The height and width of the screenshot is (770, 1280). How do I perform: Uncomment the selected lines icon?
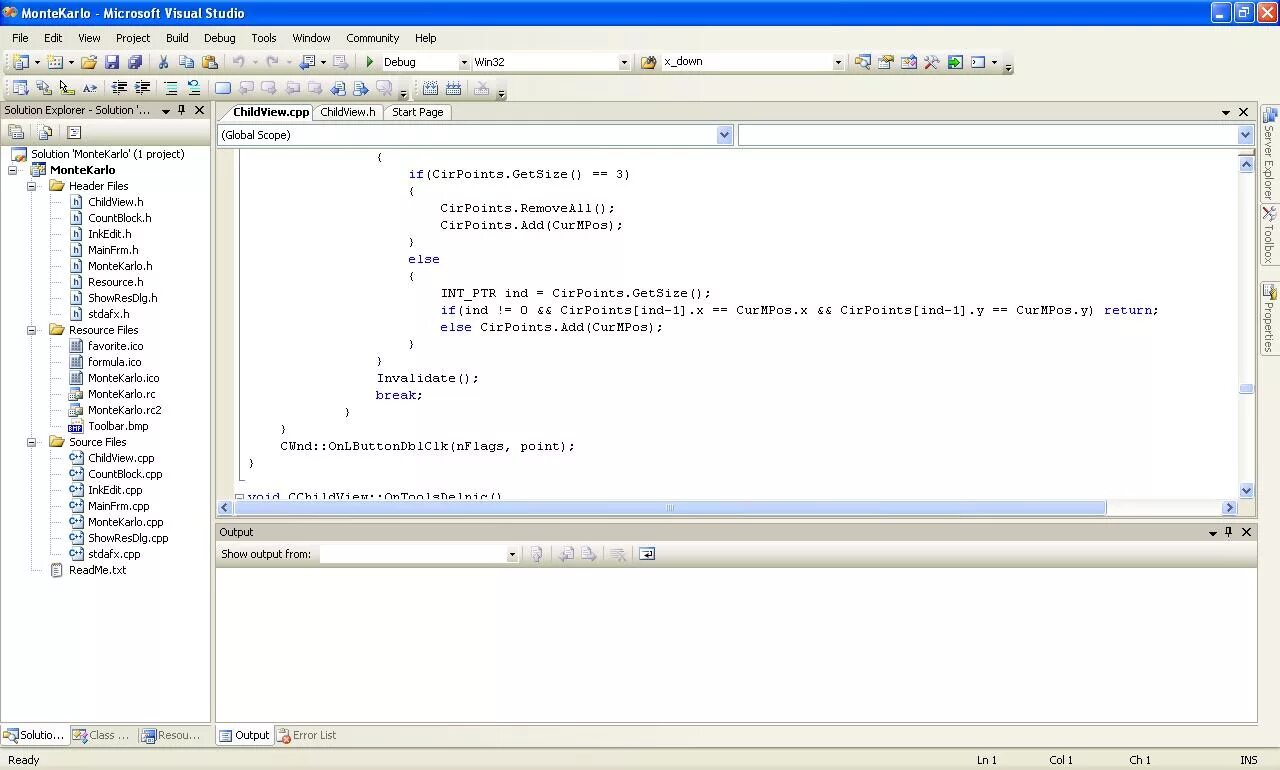pos(193,88)
